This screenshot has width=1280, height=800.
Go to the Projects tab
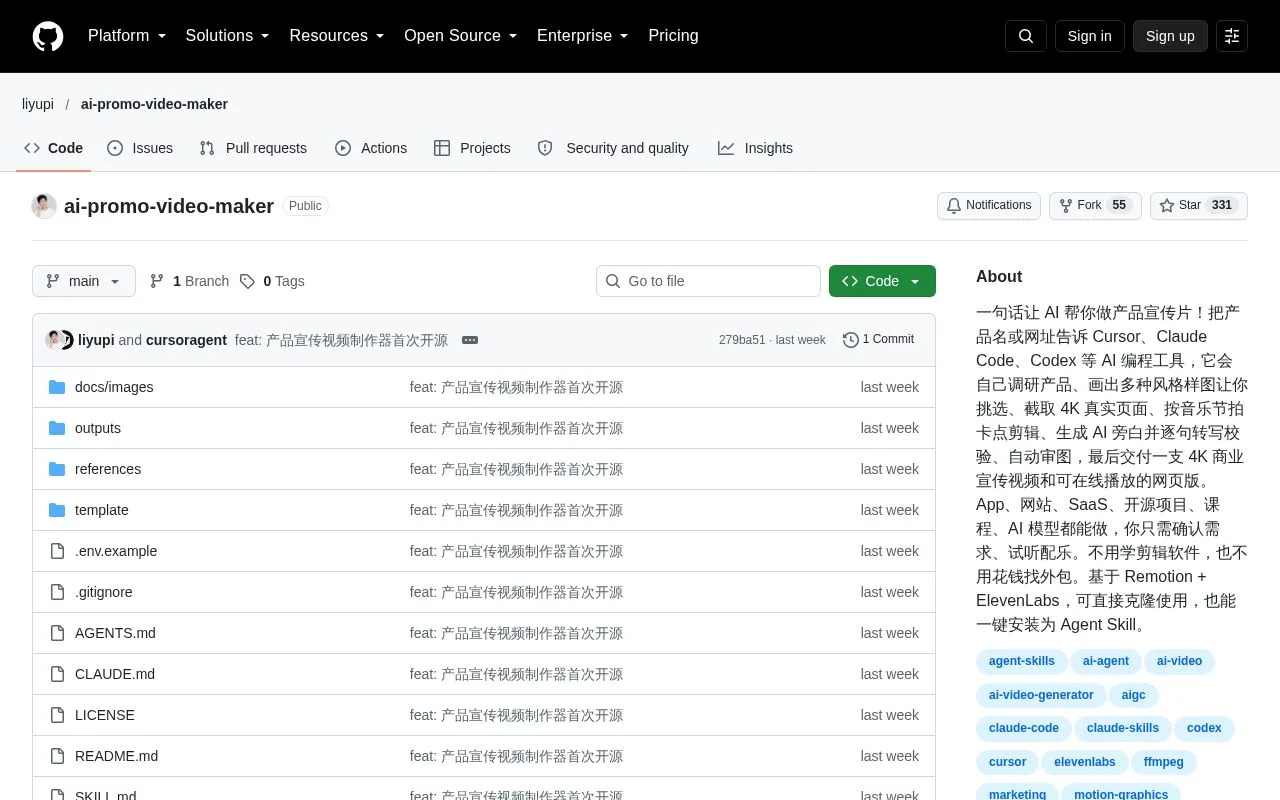pos(472,148)
